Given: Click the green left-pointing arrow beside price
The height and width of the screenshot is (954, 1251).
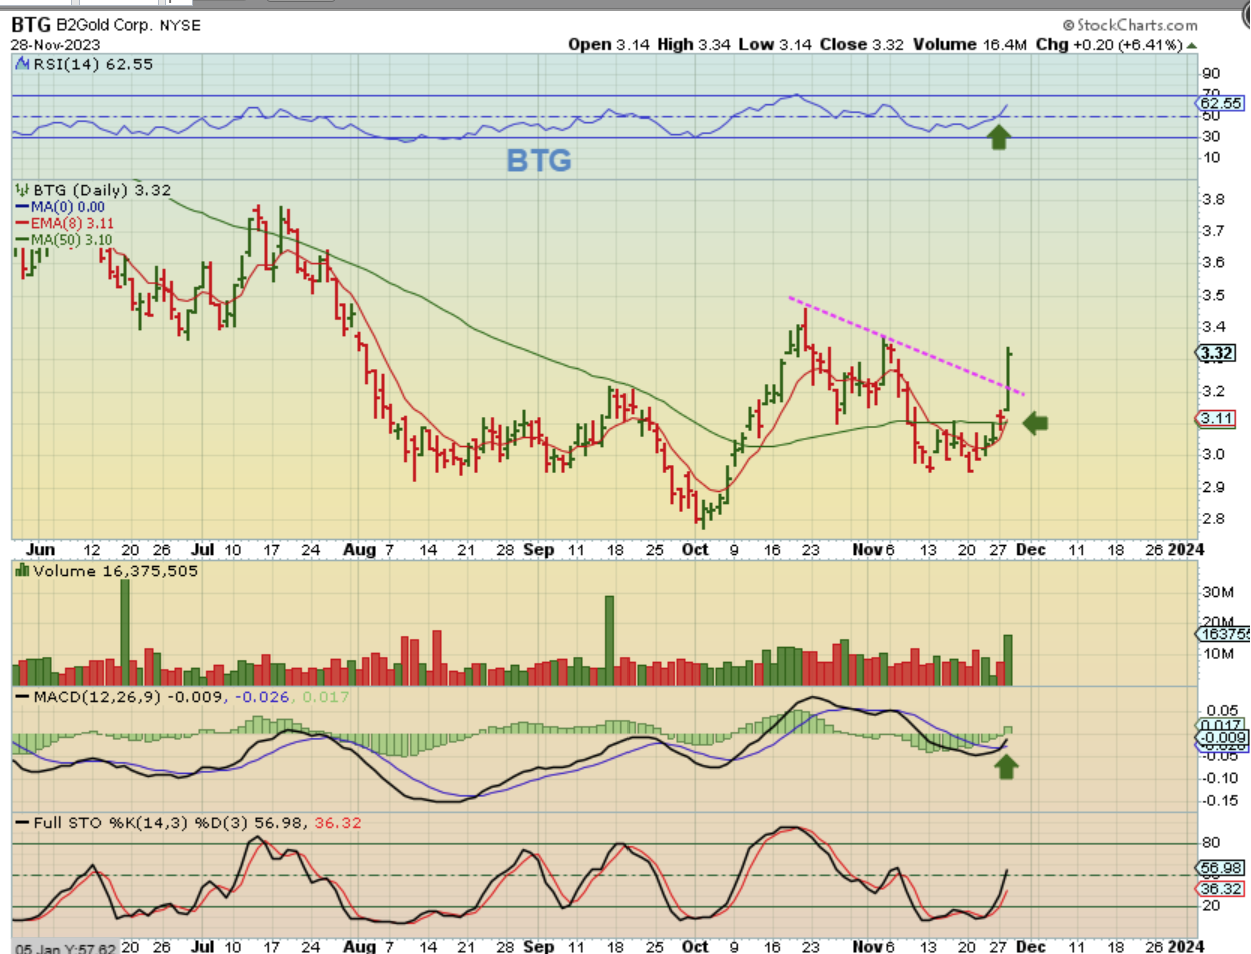Looking at the screenshot, I should coord(1035,423).
